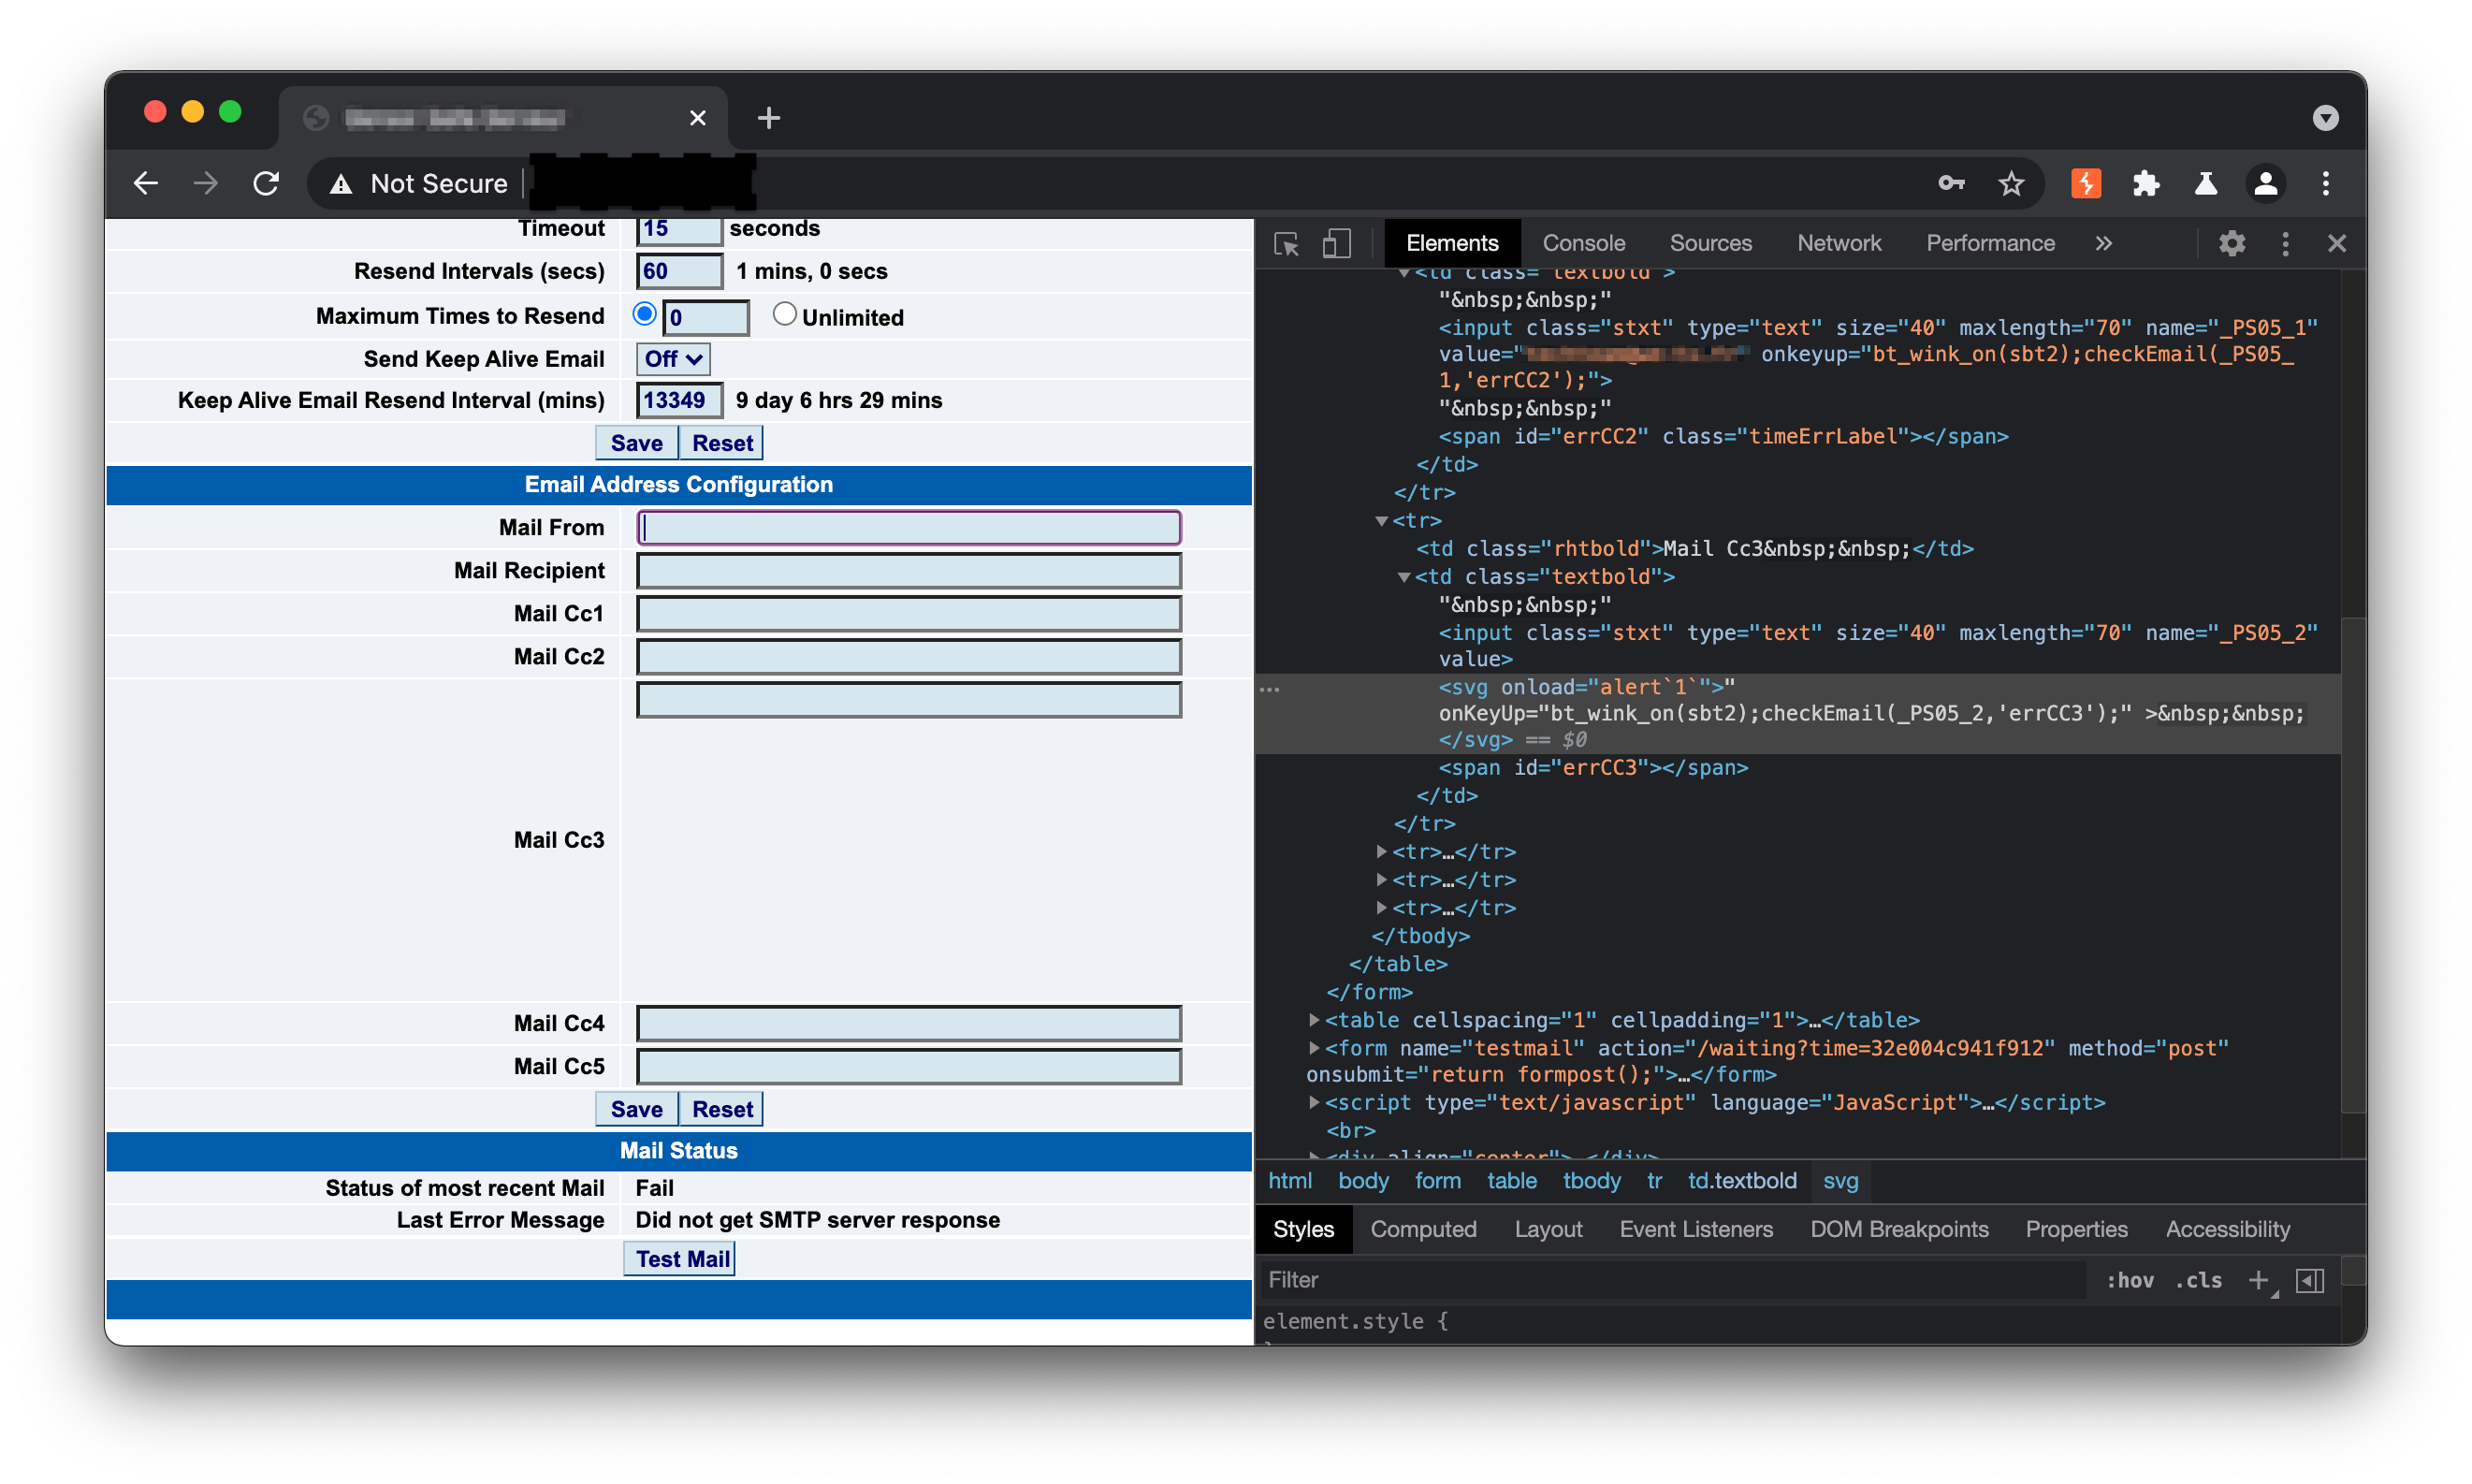Screen dimensions: 2472x1484
Task: Add new style rule with plus icon
Action: point(2257,1280)
